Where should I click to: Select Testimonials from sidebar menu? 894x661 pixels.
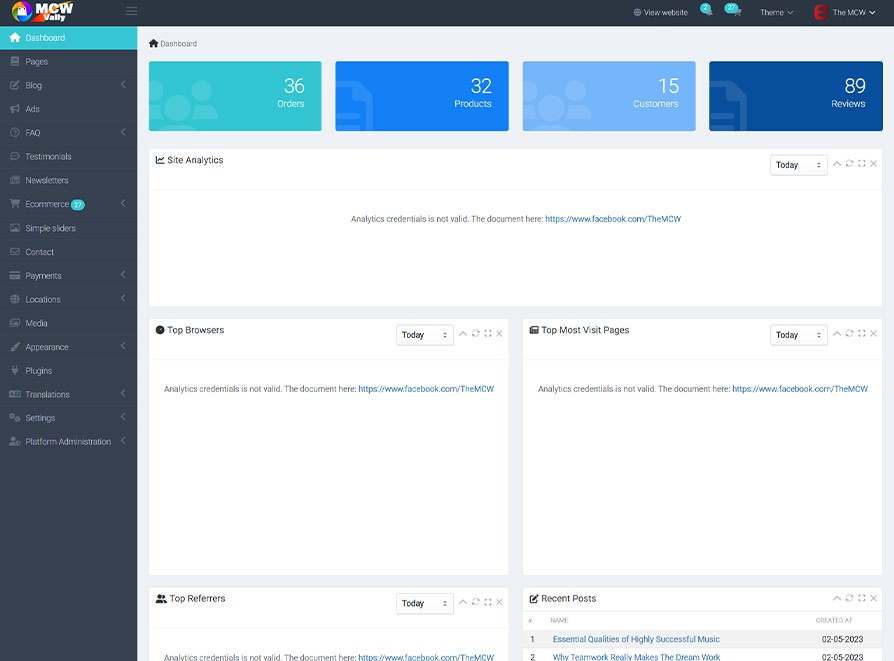point(48,157)
